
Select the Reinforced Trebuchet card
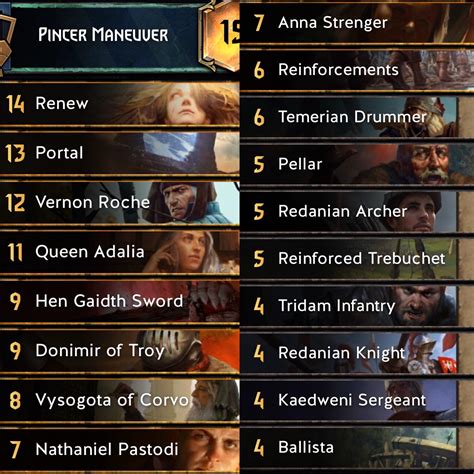(x=348, y=258)
